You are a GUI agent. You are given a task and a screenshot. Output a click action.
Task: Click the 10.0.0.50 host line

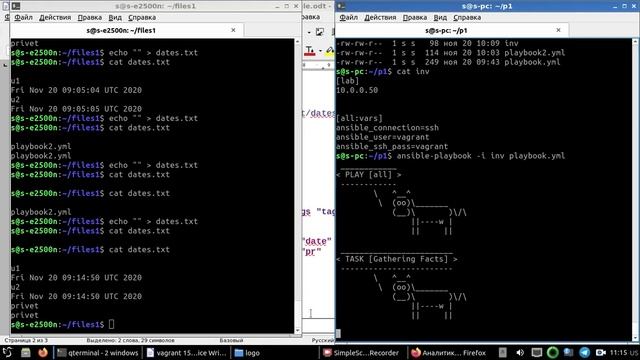point(357,90)
